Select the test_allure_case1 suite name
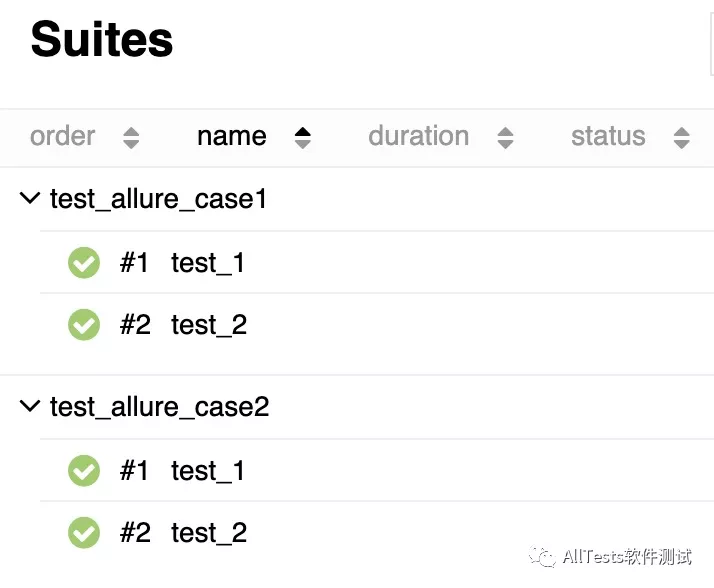 point(158,200)
